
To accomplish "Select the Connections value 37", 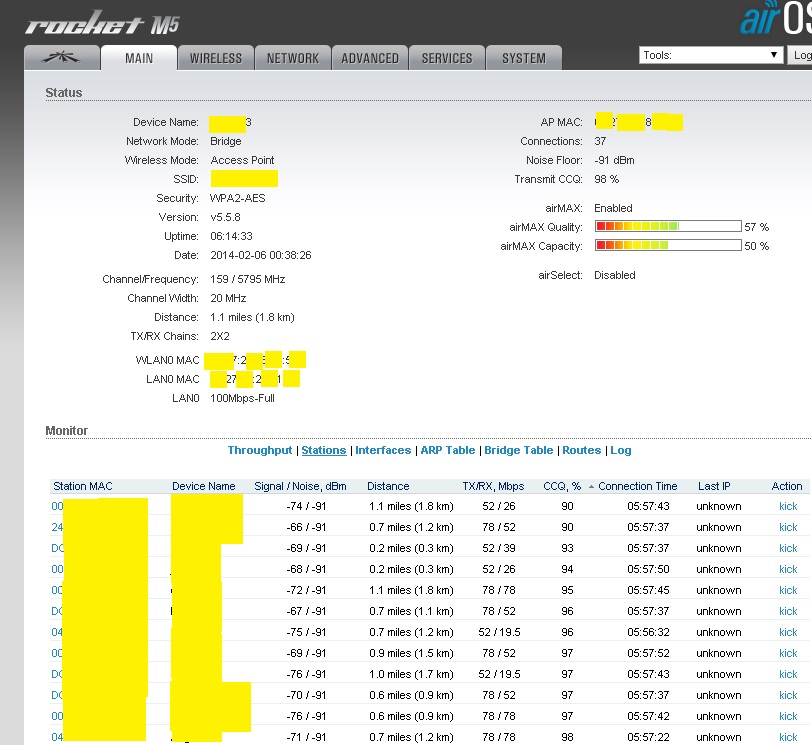I will point(600,141).
